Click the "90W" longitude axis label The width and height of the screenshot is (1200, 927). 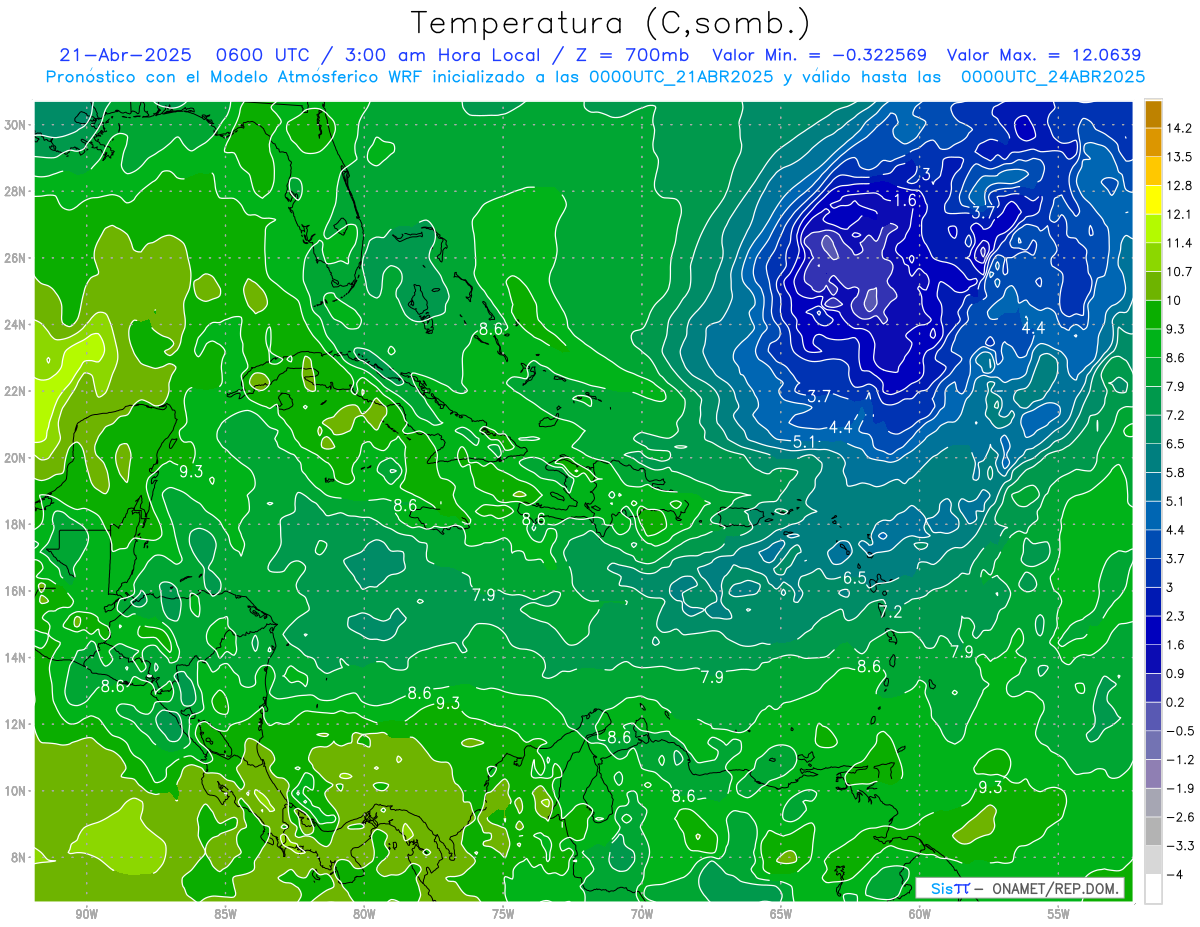[87, 914]
